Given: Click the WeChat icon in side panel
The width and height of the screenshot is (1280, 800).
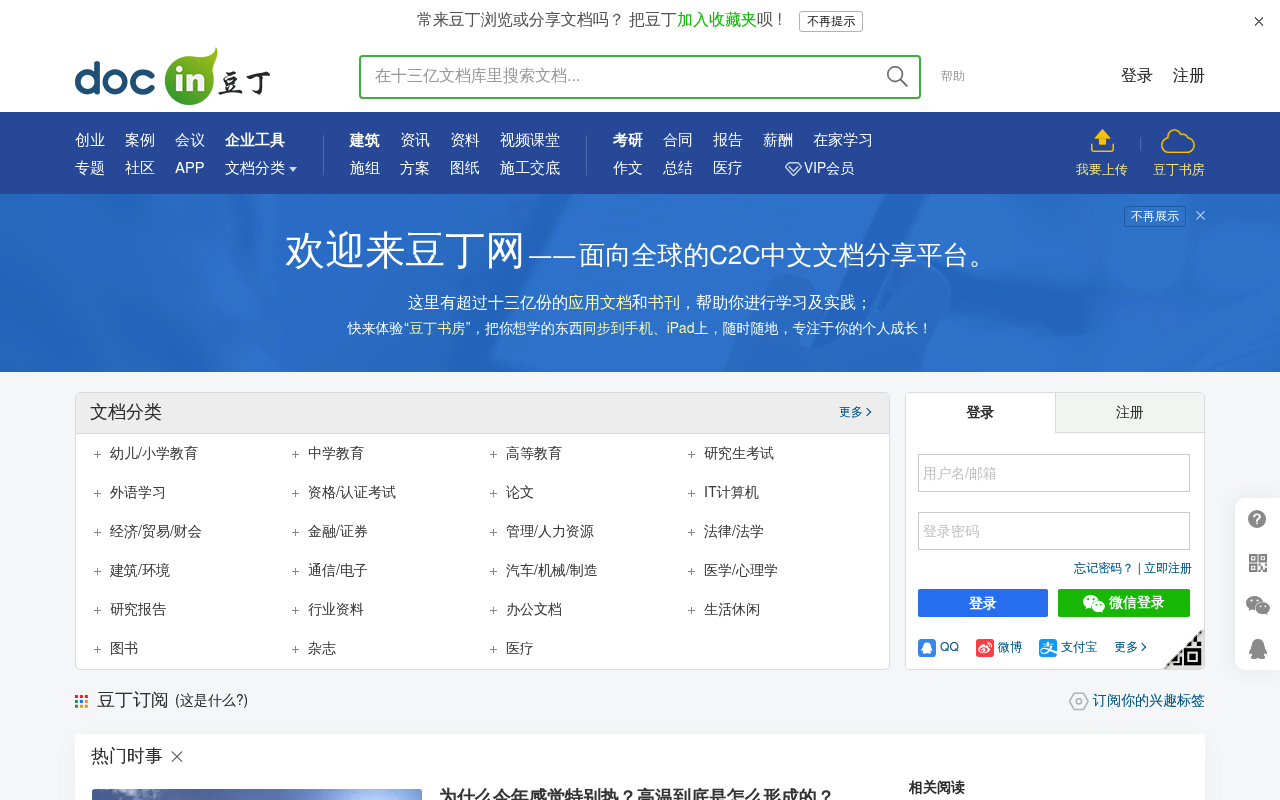Looking at the screenshot, I should (x=1258, y=605).
